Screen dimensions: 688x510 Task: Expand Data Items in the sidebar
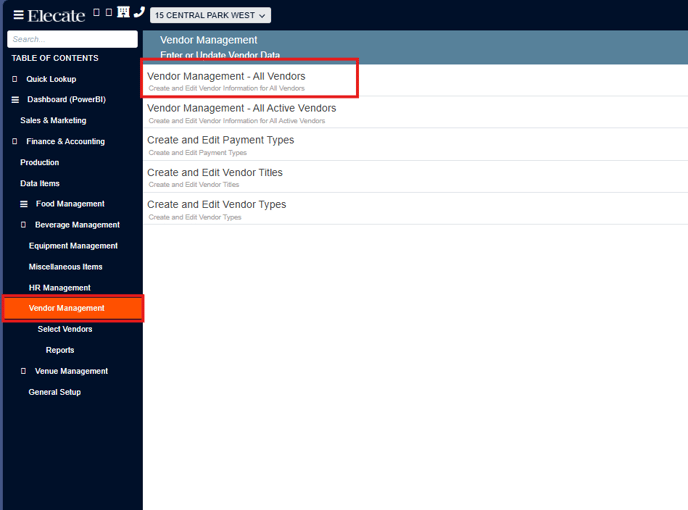point(39,183)
